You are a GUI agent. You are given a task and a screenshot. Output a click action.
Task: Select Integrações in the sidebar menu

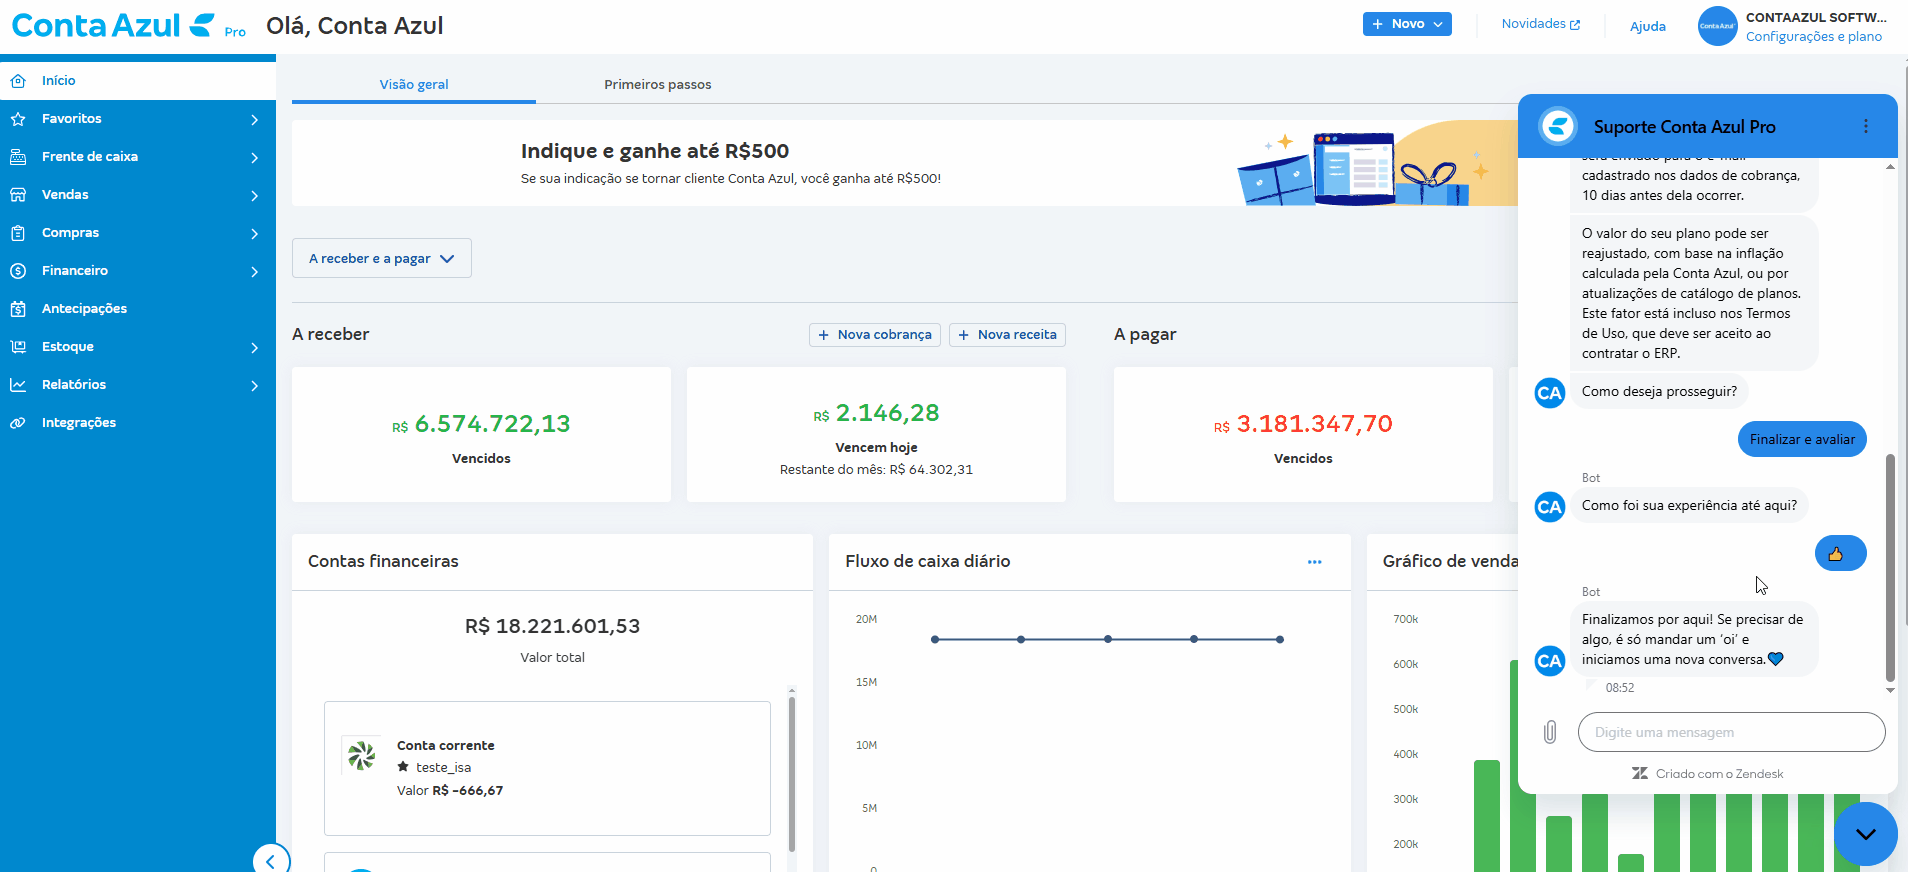tap(138, 423)
